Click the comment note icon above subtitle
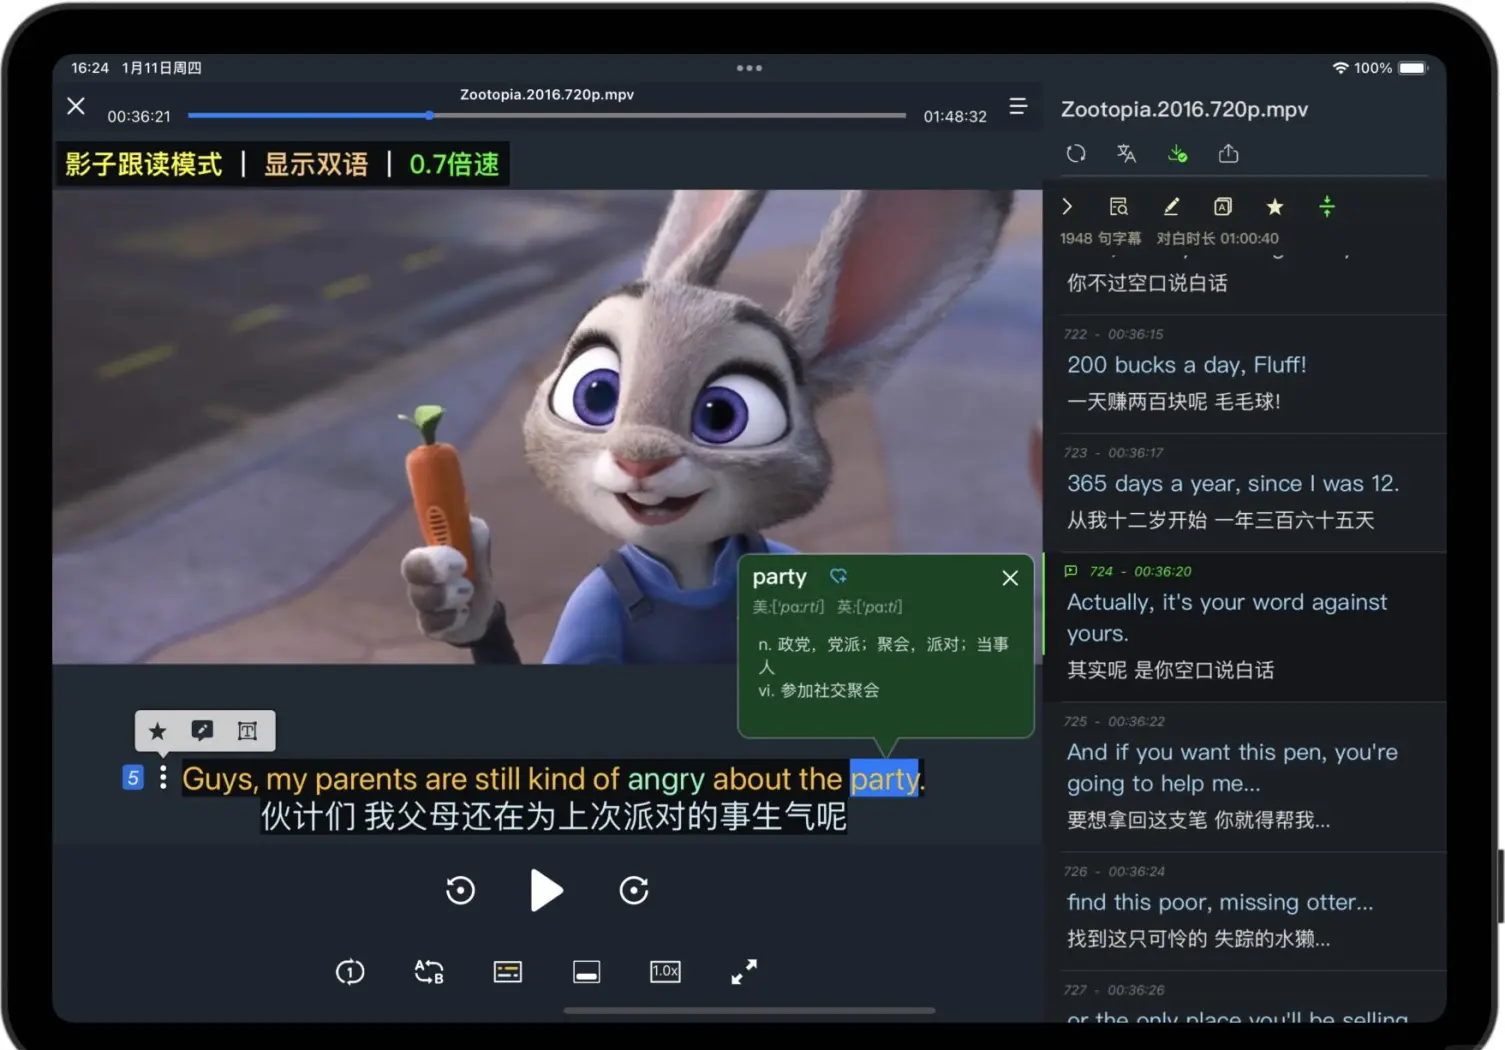The image size is (1505, 1050). pos(202,731)
